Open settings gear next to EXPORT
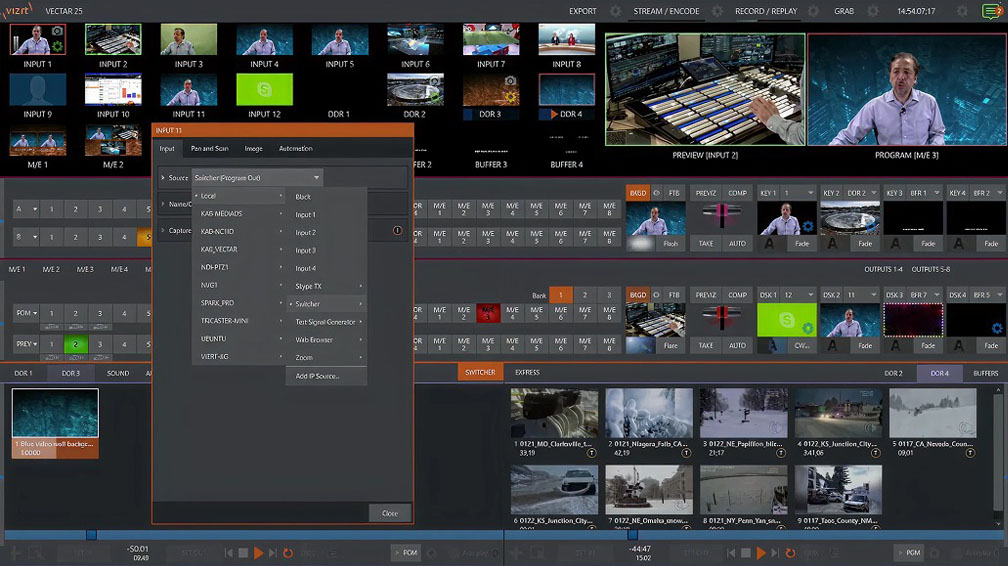This screenshot has height=566, width=1008. click(618, 11)
